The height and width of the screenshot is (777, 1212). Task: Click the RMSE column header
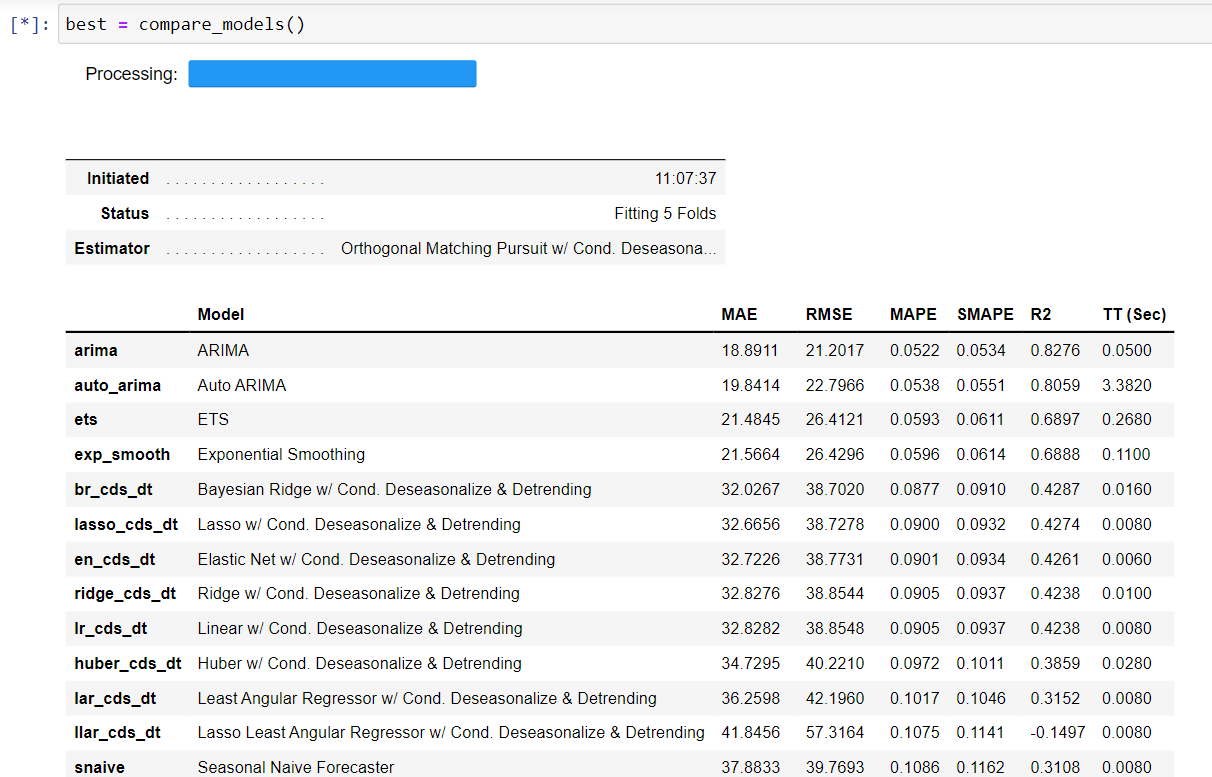pyautogui.click(x=829, y=314)
